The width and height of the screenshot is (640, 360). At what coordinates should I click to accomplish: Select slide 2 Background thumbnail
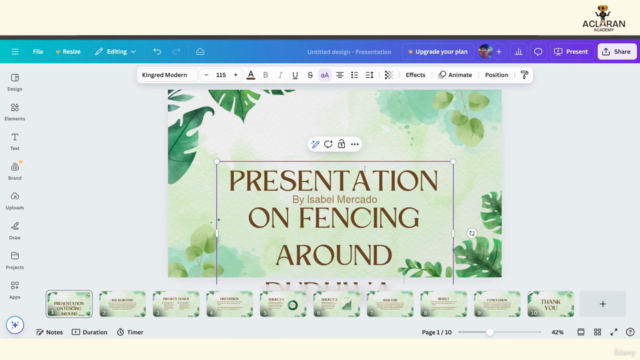(122, 304)
